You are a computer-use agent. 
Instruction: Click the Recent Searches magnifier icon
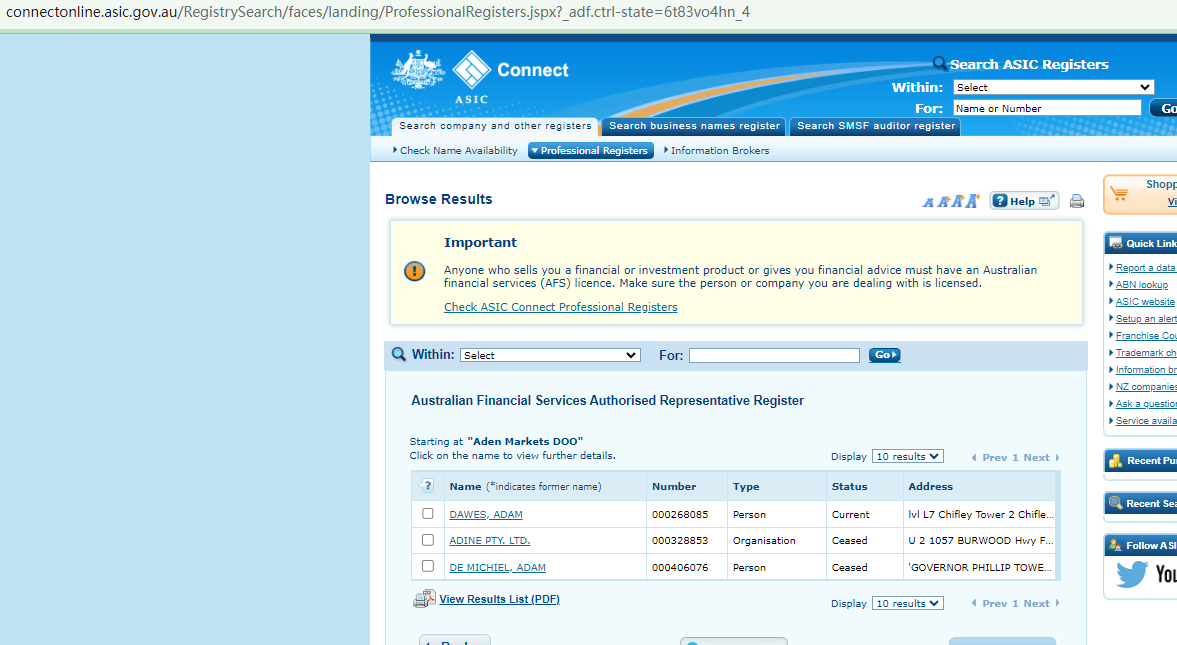pyautogui.click(x=1115, y=503)
